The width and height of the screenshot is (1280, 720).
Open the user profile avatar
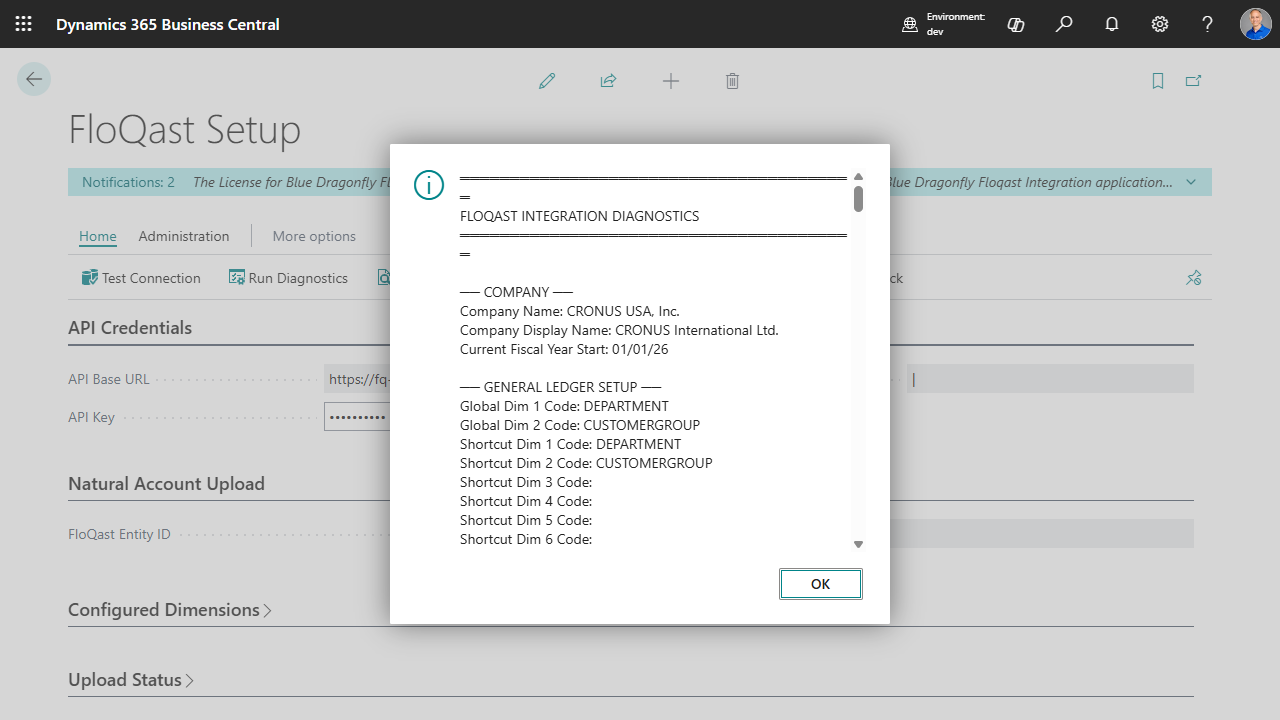click(x=1256, y=24)
